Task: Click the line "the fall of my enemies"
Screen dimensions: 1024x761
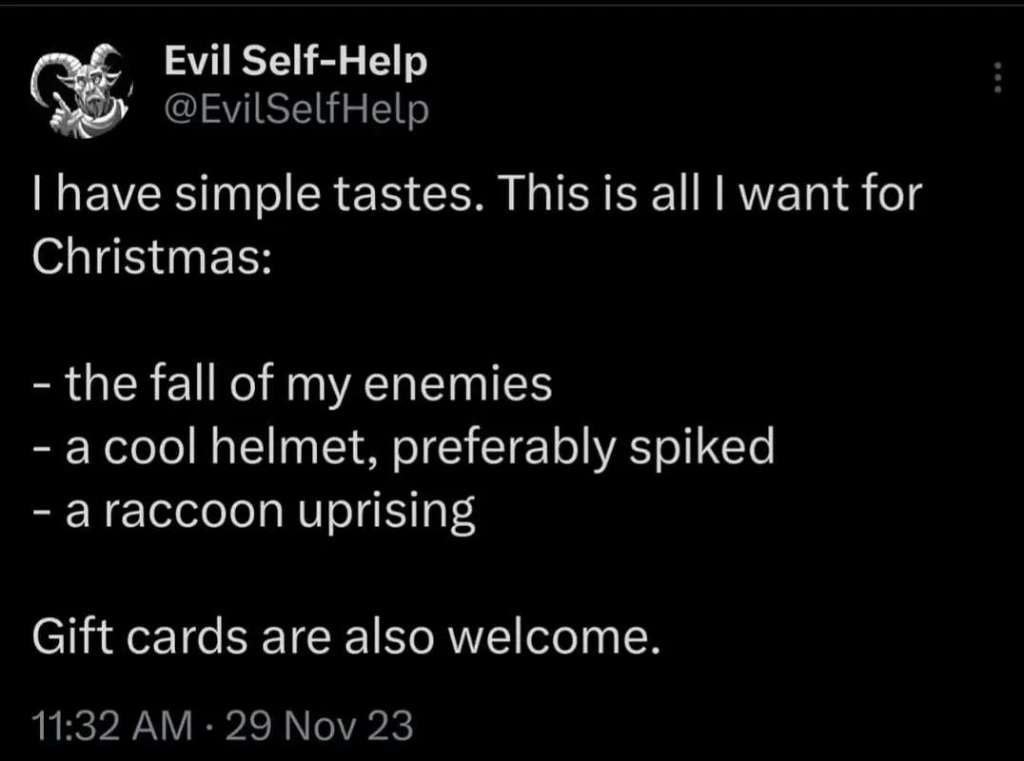Action: (308, 385)
